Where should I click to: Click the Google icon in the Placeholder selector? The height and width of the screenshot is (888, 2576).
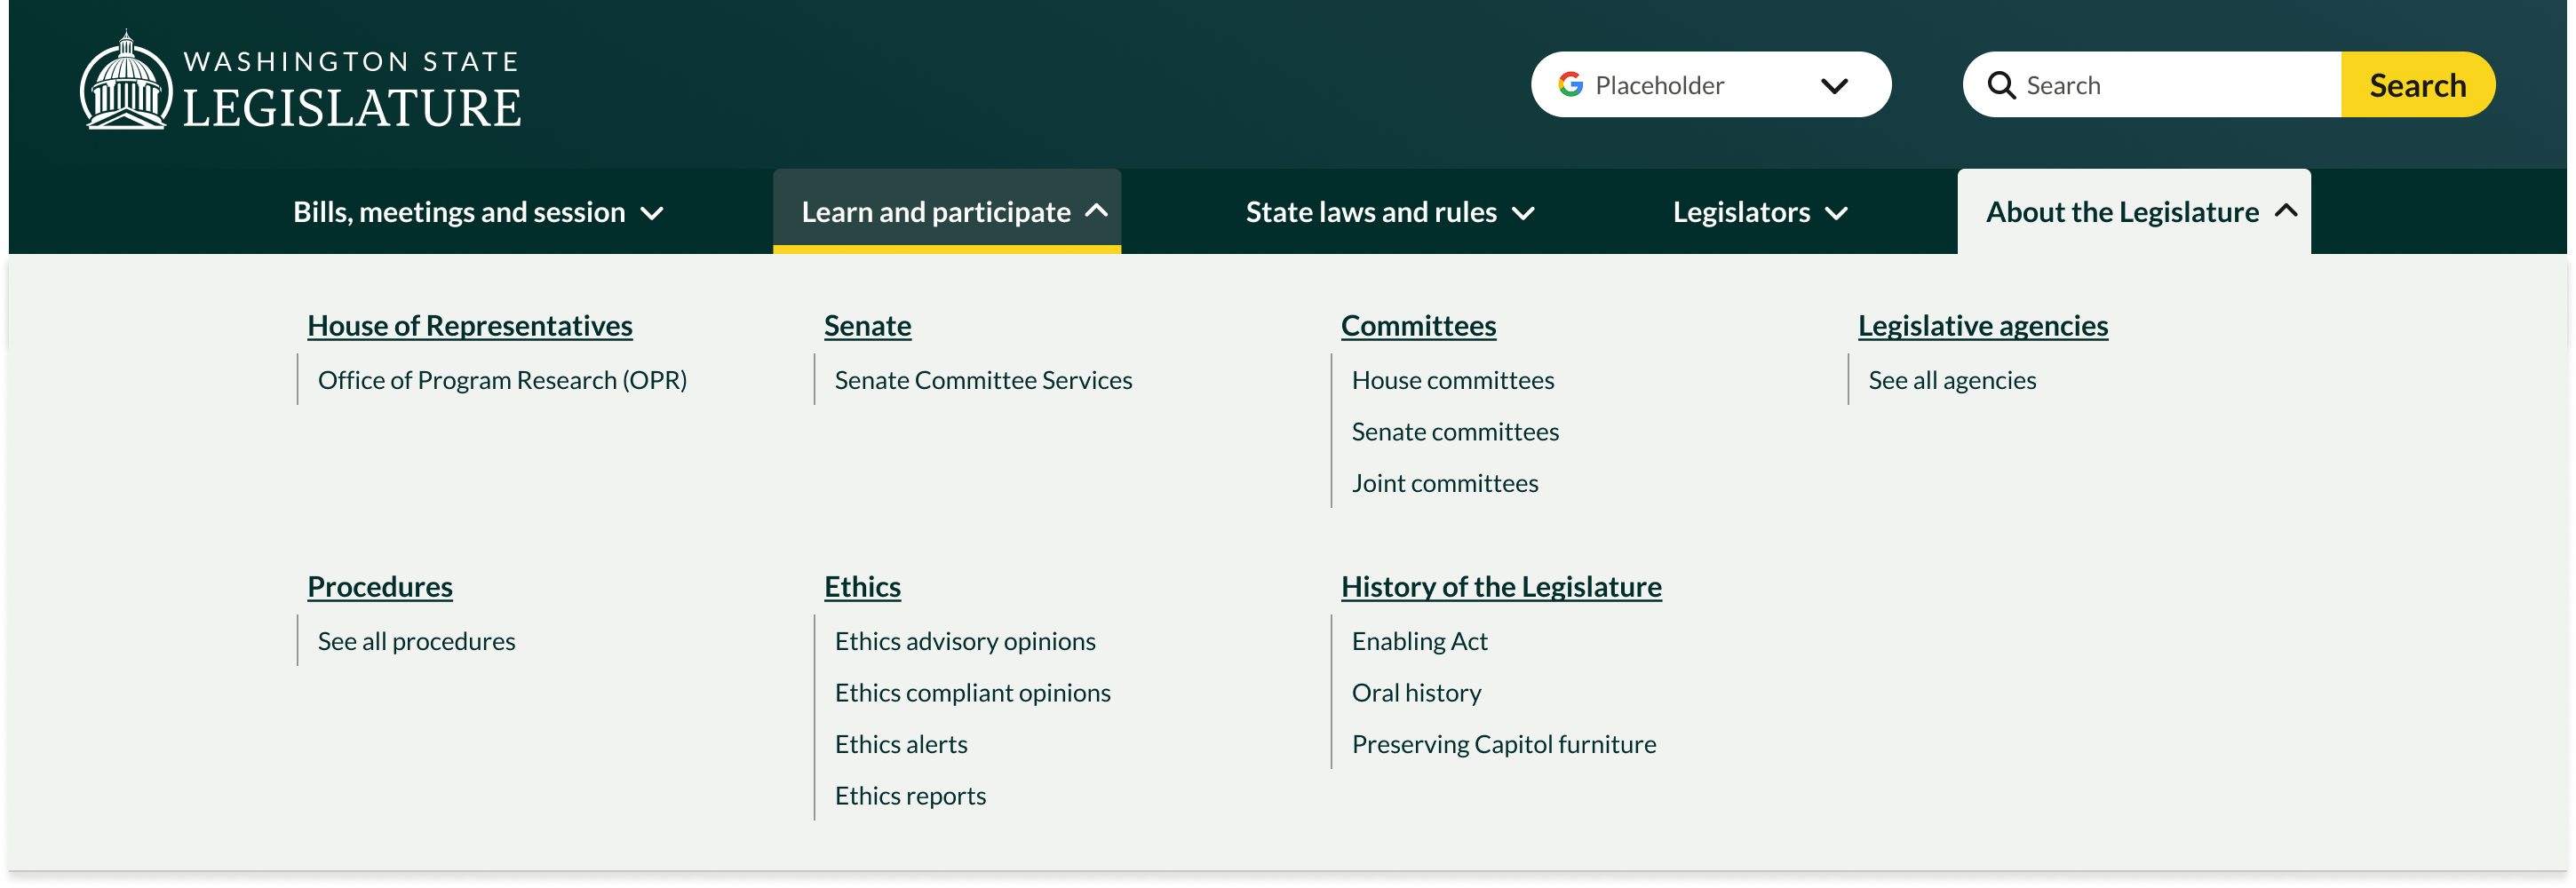tap(1572, 84)
